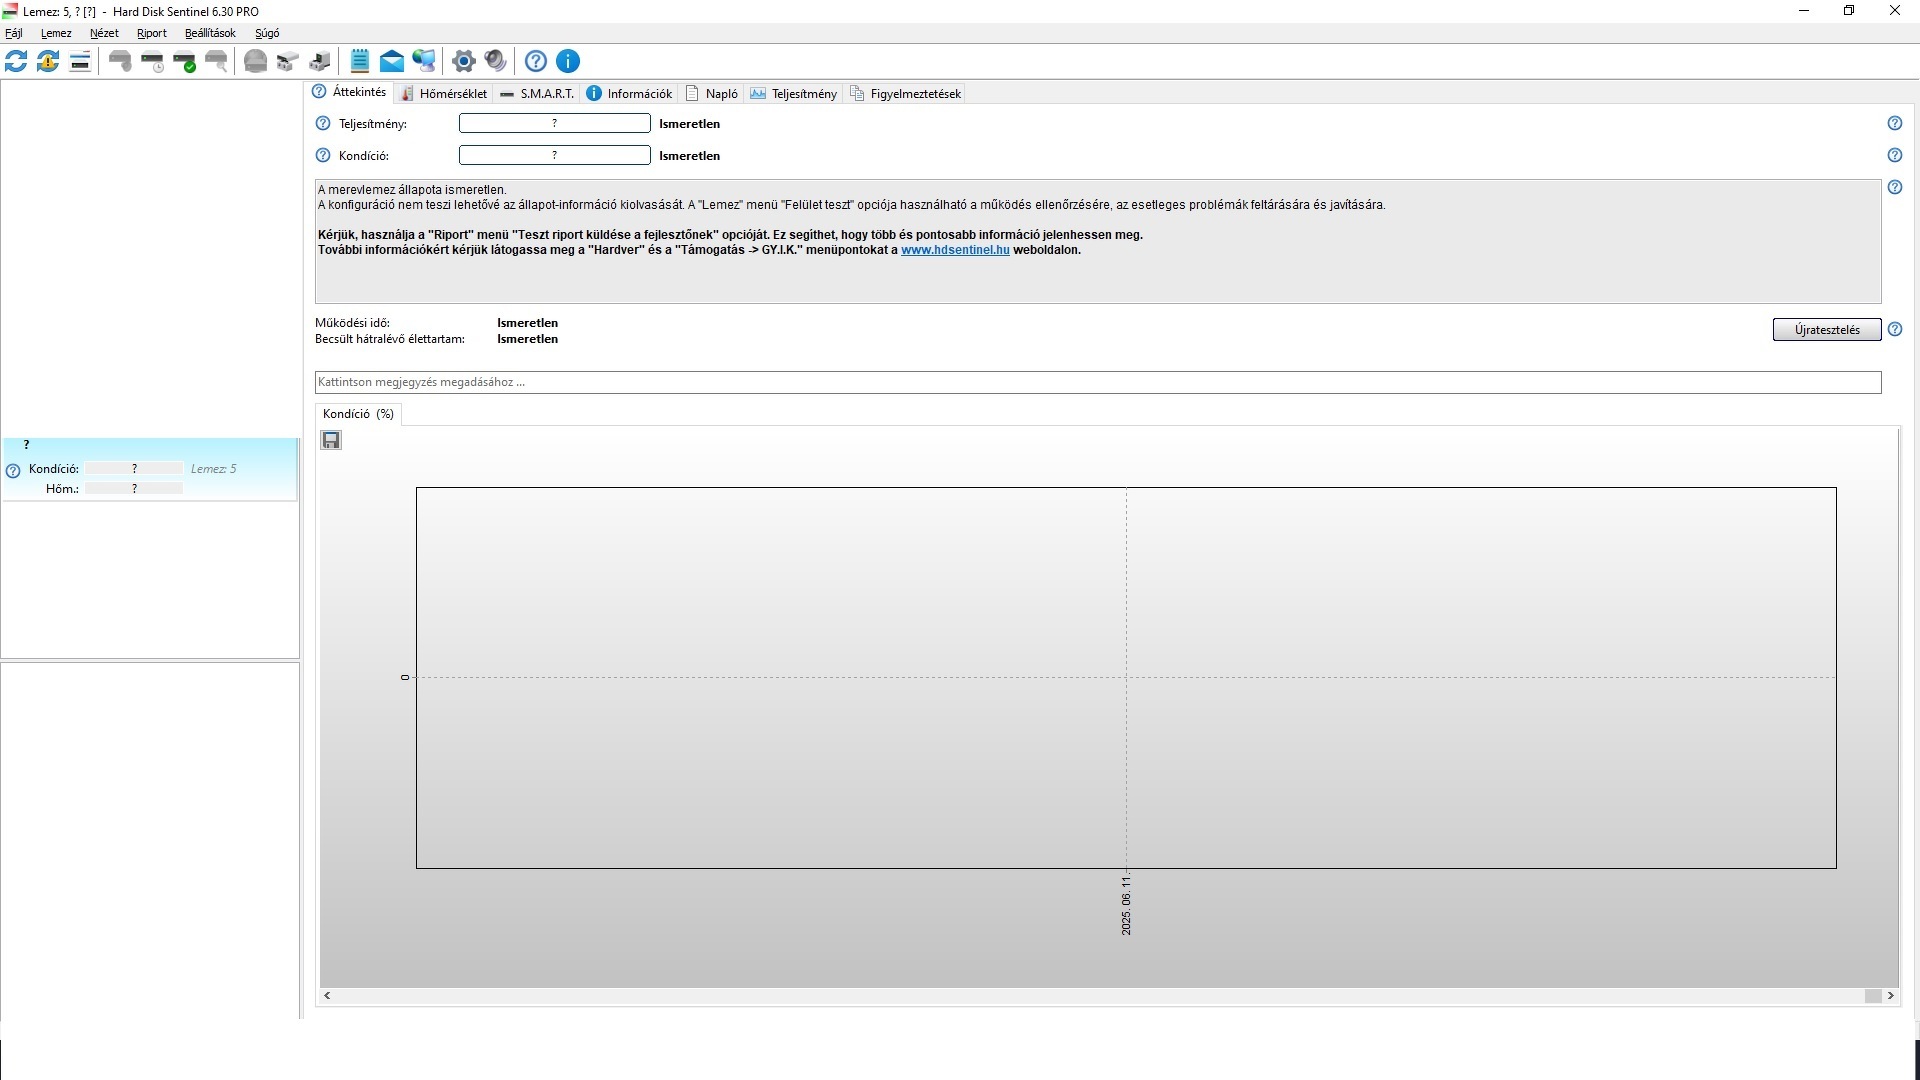The width and height of the screenshot is (1920, 1080).
Task: Open the blue notepad report icon
Action: [x=360, y=61]
